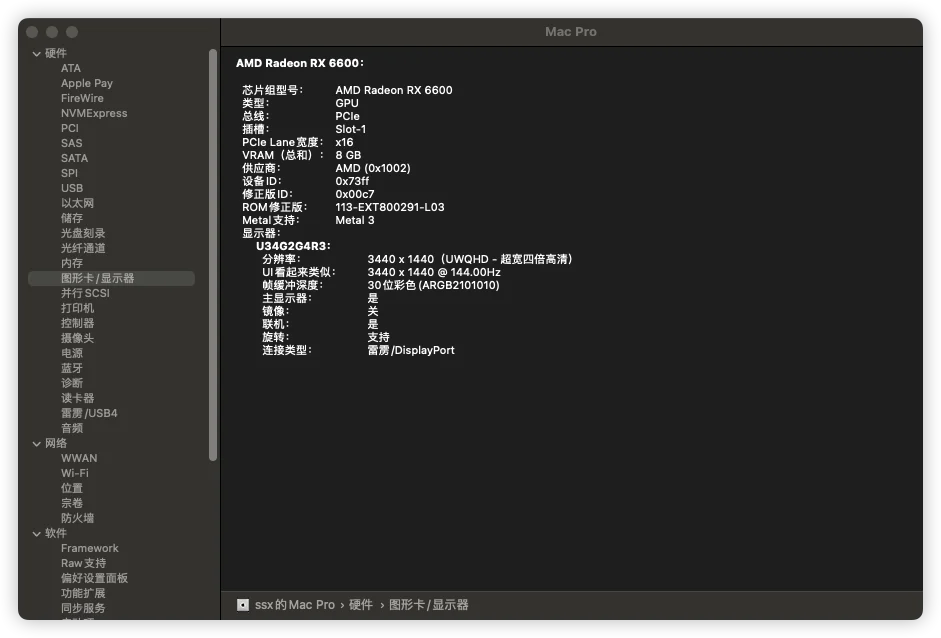Click the vendor value AMD (0x1002)
Screen dimensions: 941x638
point(373,169)
